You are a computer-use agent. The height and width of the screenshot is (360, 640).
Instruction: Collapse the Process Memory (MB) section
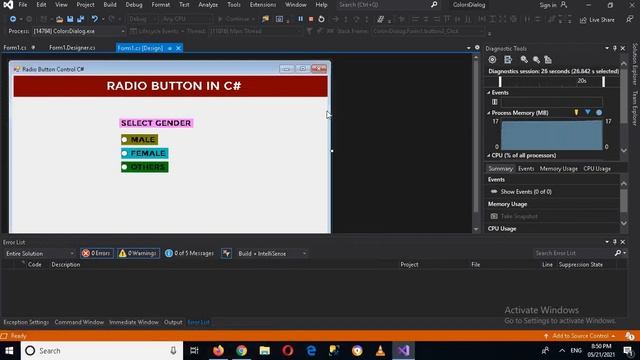(x=489, y=113)
